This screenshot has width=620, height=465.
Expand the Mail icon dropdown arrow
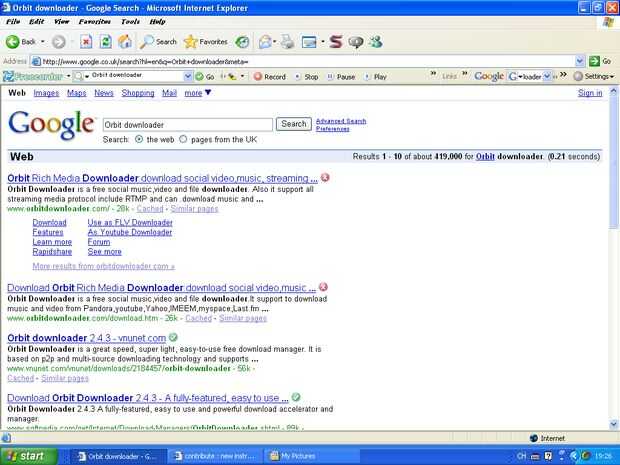point(274,42)
